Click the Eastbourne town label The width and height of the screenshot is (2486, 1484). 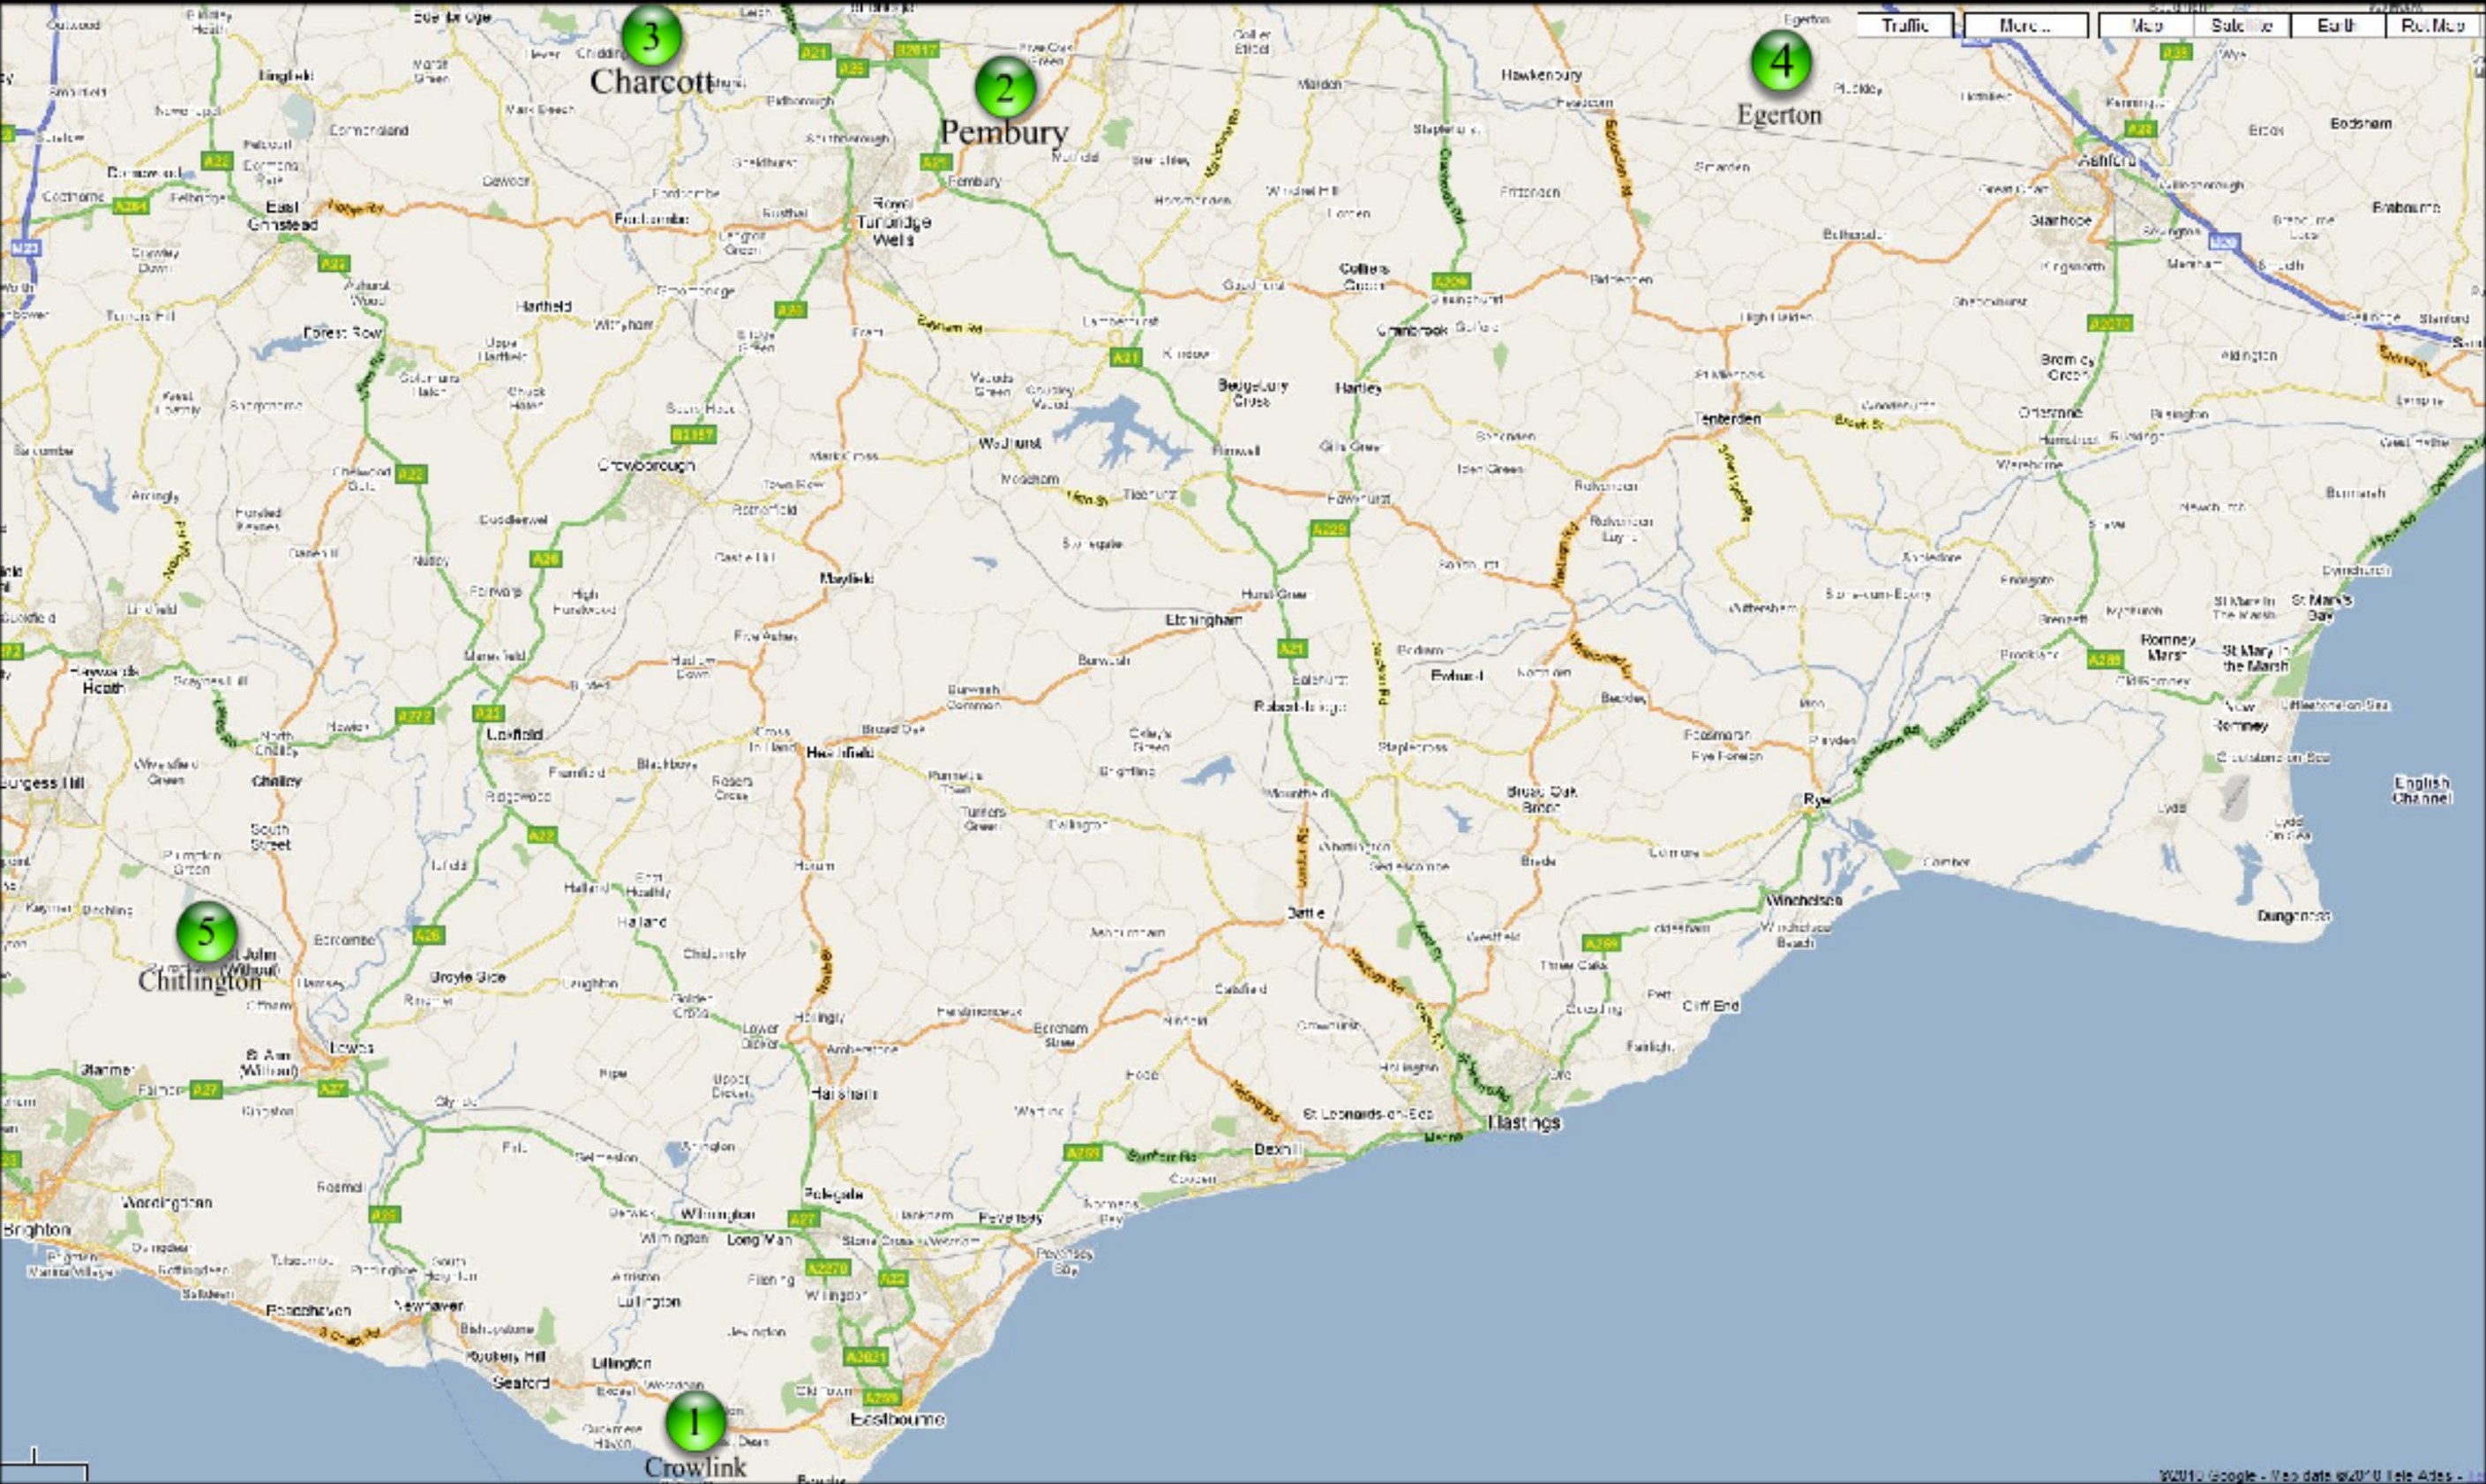click(897, 1419)
